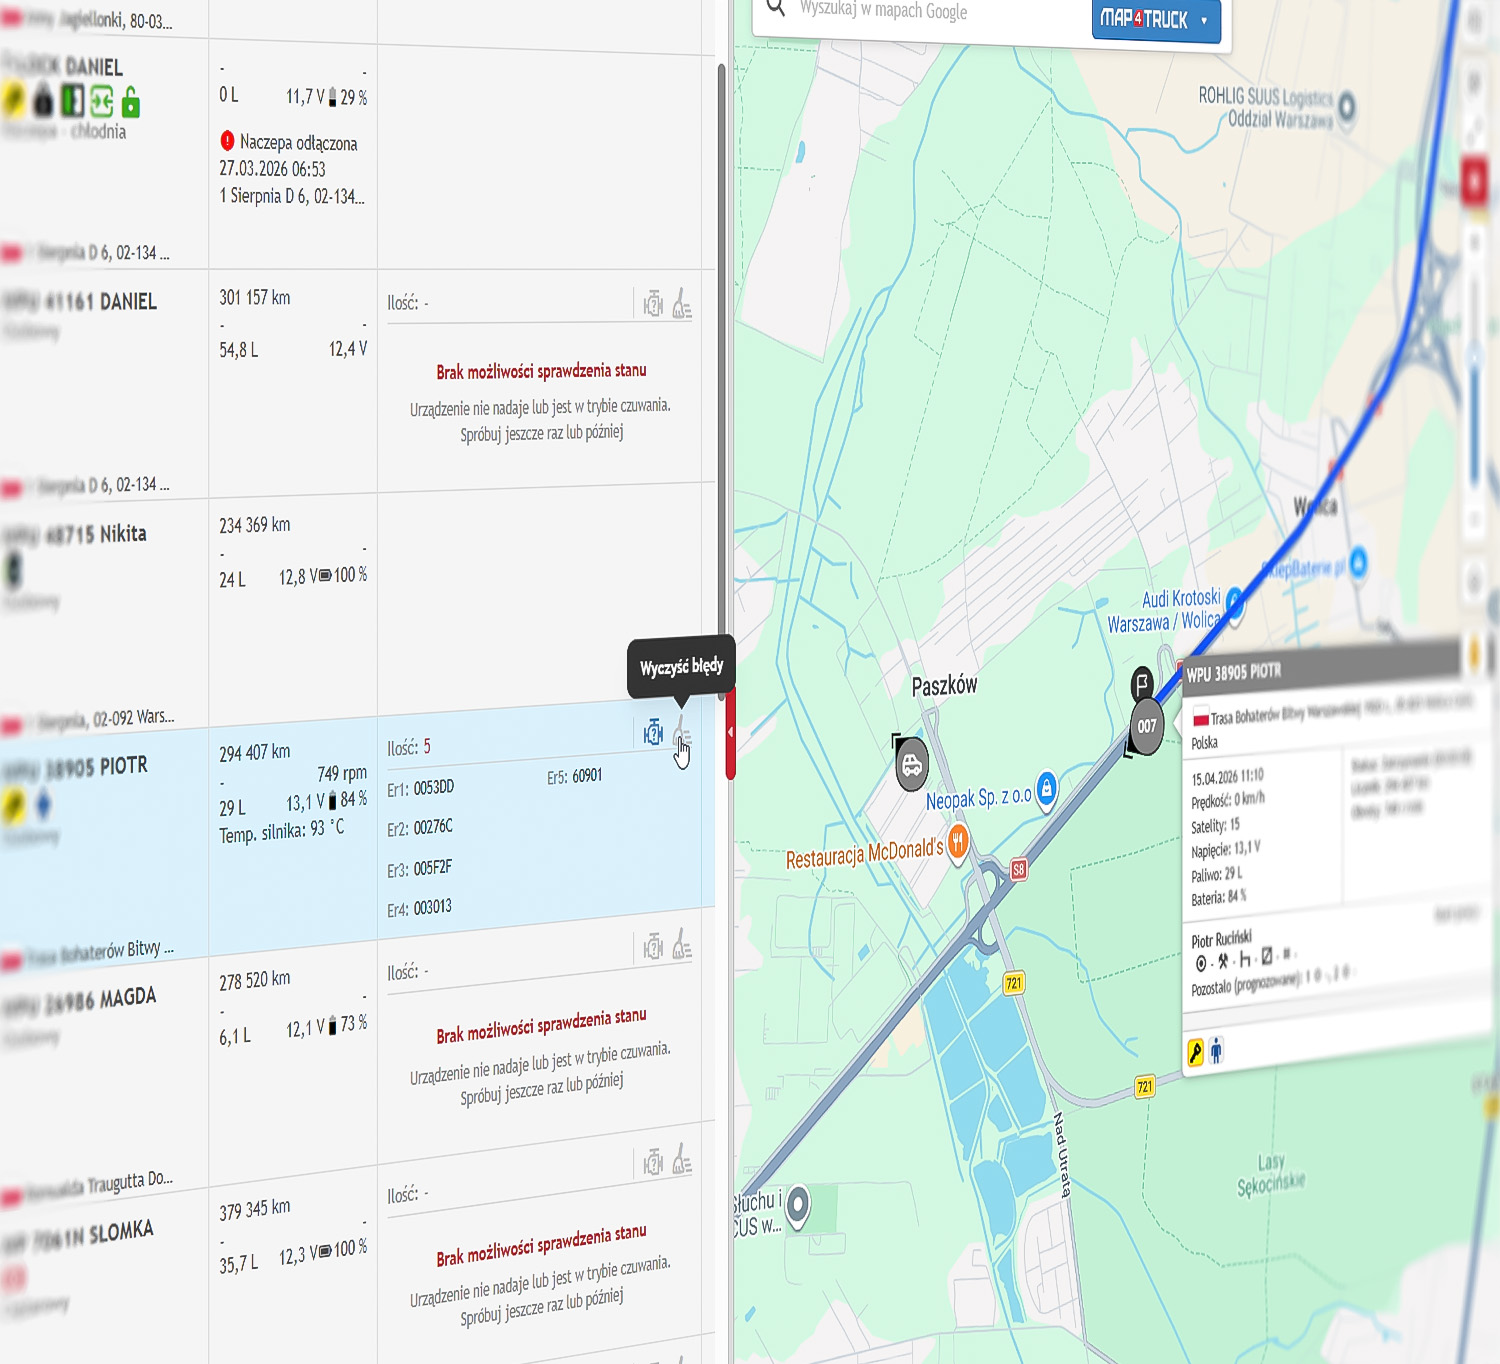Click the '379 345 km' mileage value

point(254,1209)
